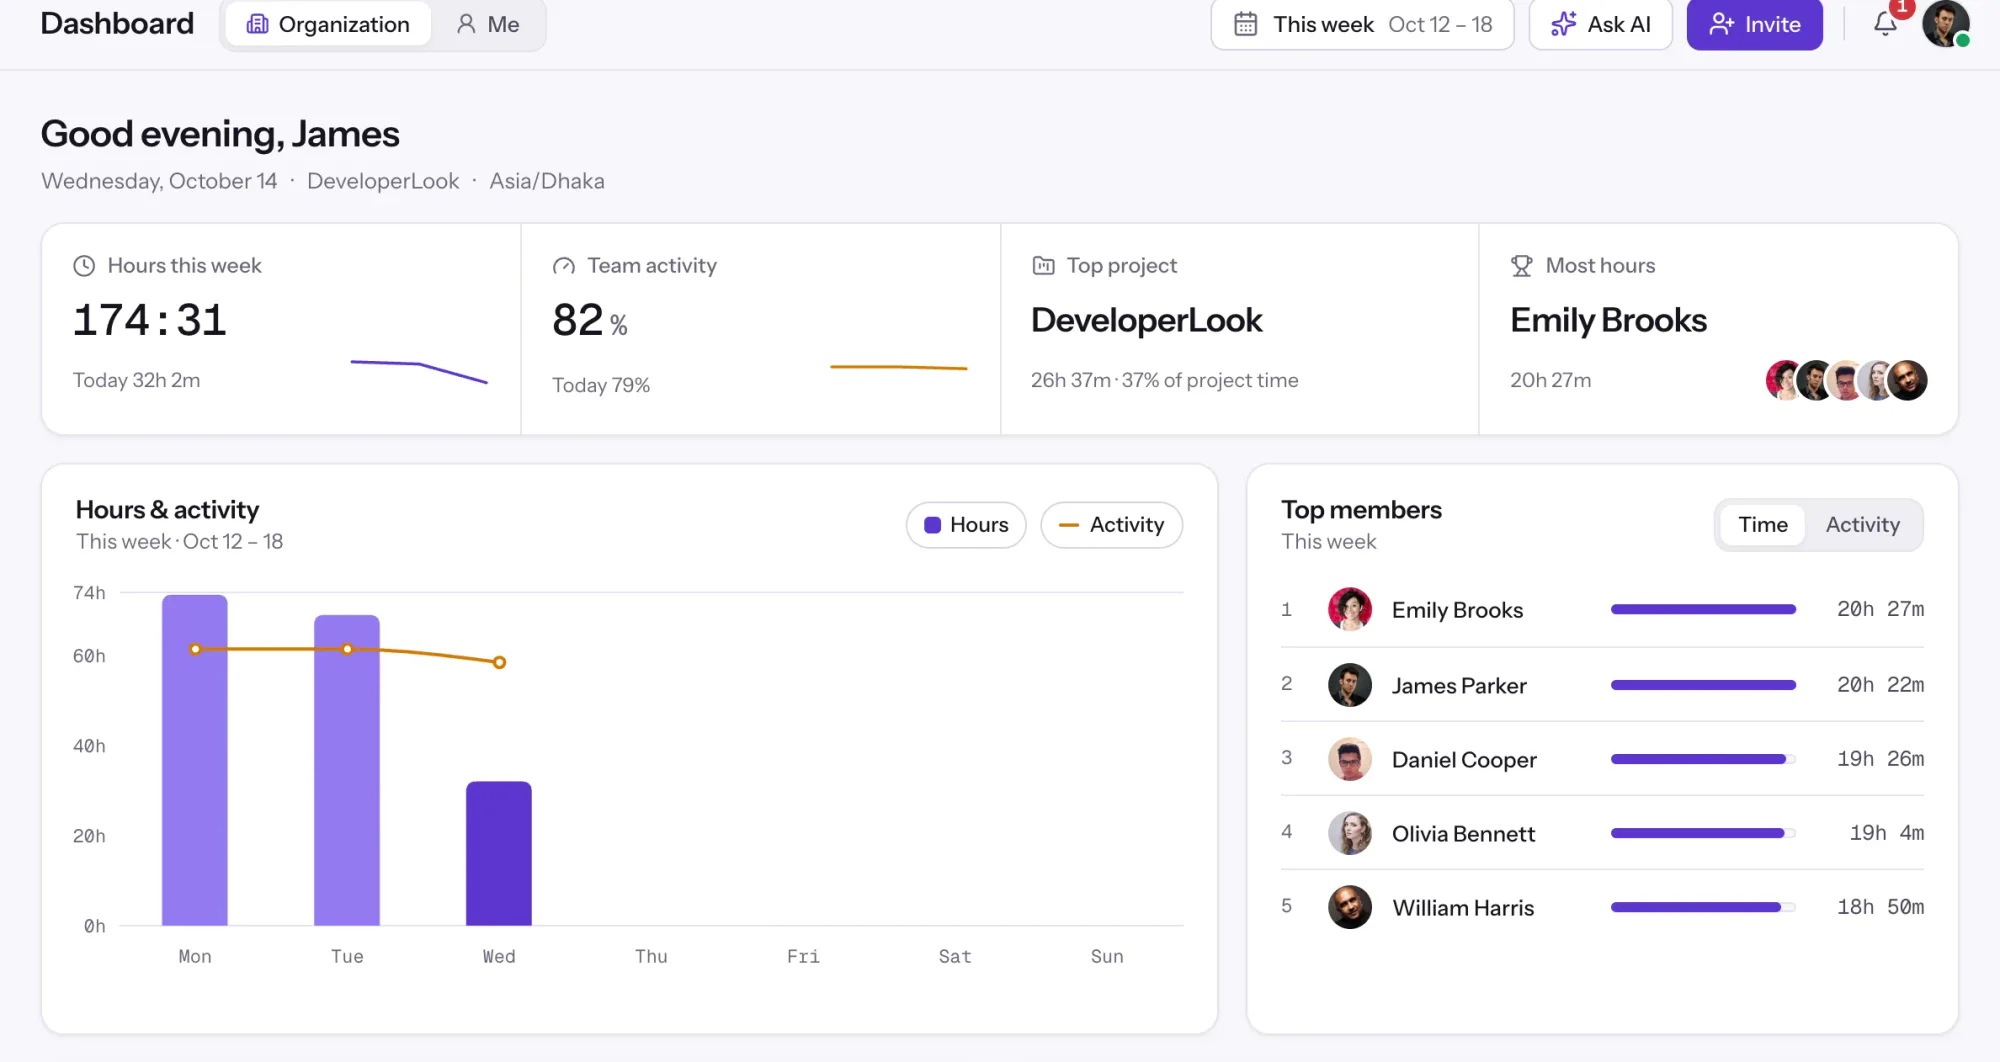The image size is (2000, 1062).
Task: Select the Time tab in Top members
Action: tap(1762, 525)
